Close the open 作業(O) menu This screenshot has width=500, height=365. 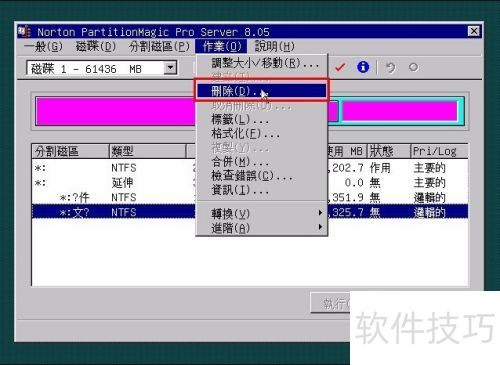pyautogui.click(x=221, y=46)
